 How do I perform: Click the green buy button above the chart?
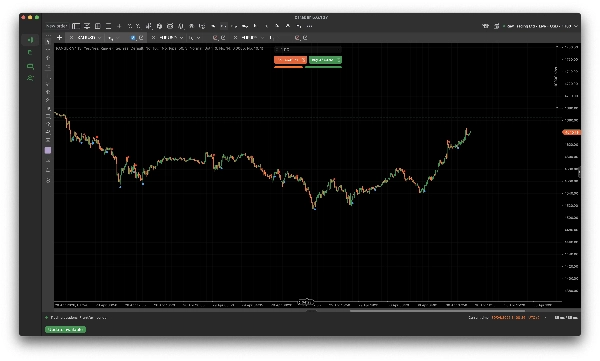click(325, 60)
